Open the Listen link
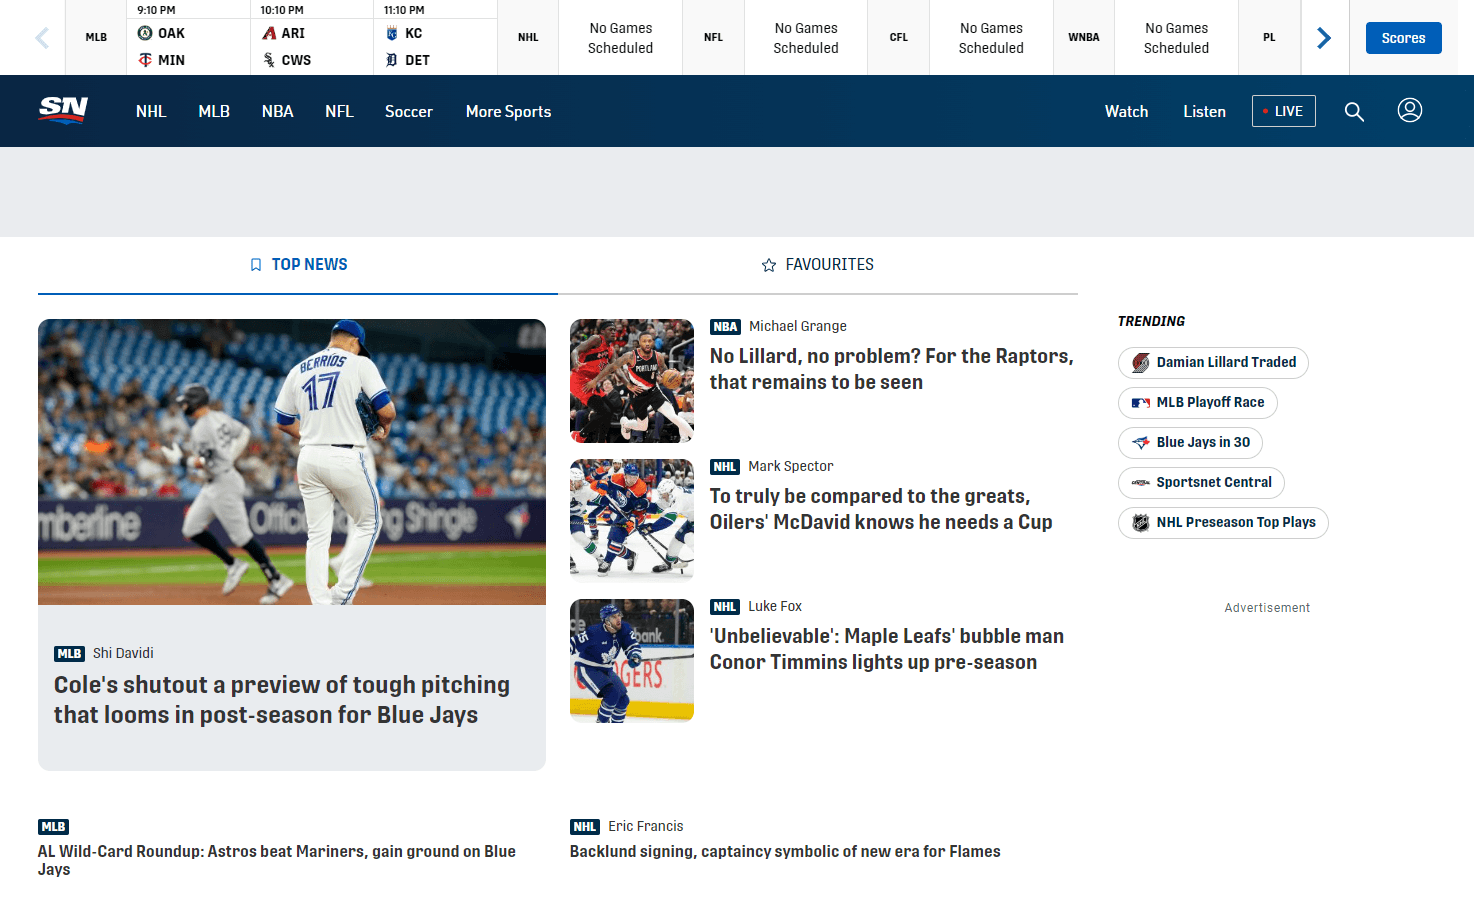The image size is (1474, 897). 1204,111
